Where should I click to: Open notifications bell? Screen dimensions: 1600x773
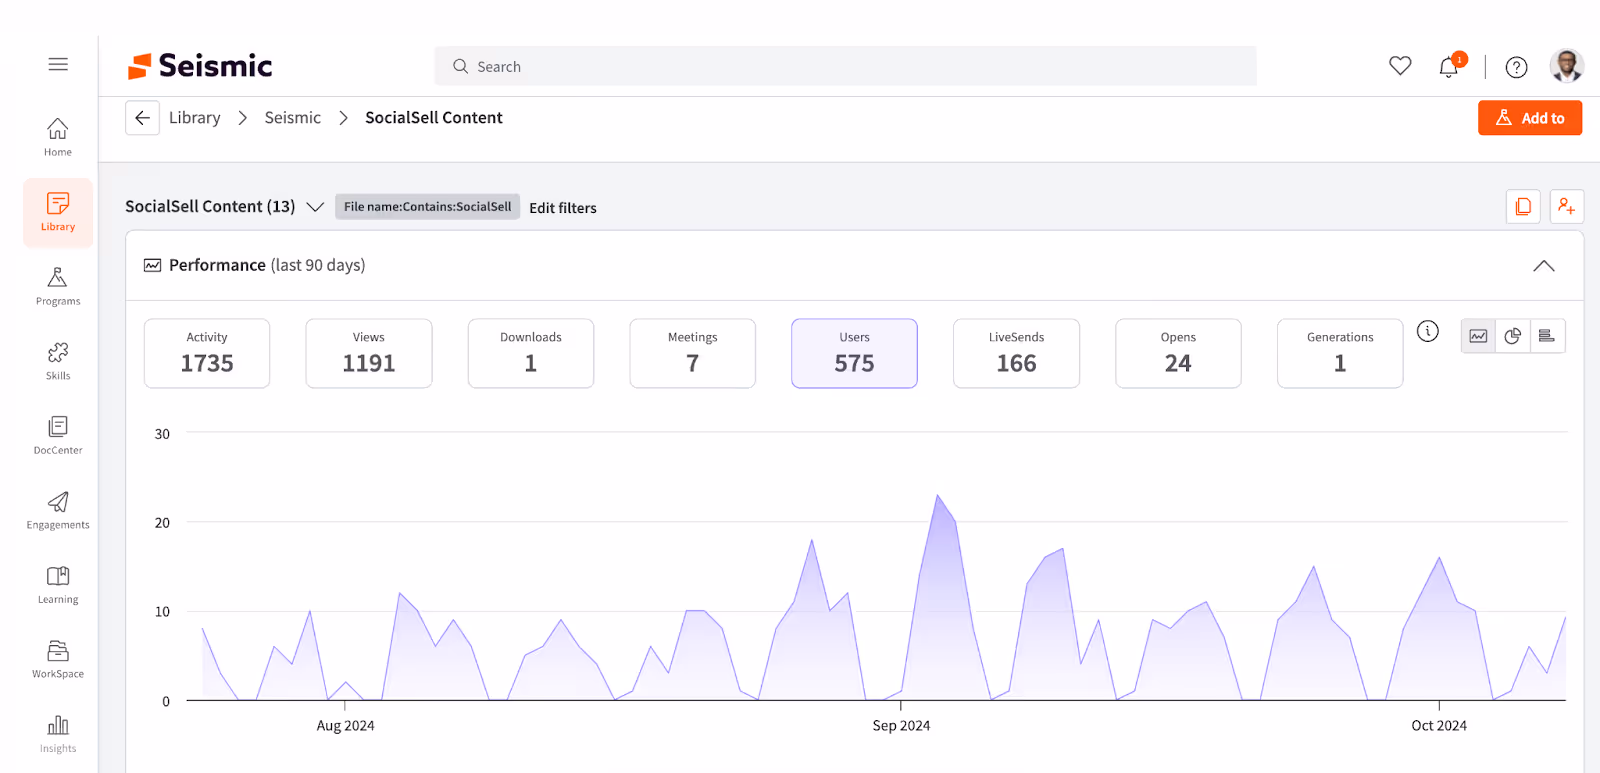pyautogui.click(x=1449, y=66)
